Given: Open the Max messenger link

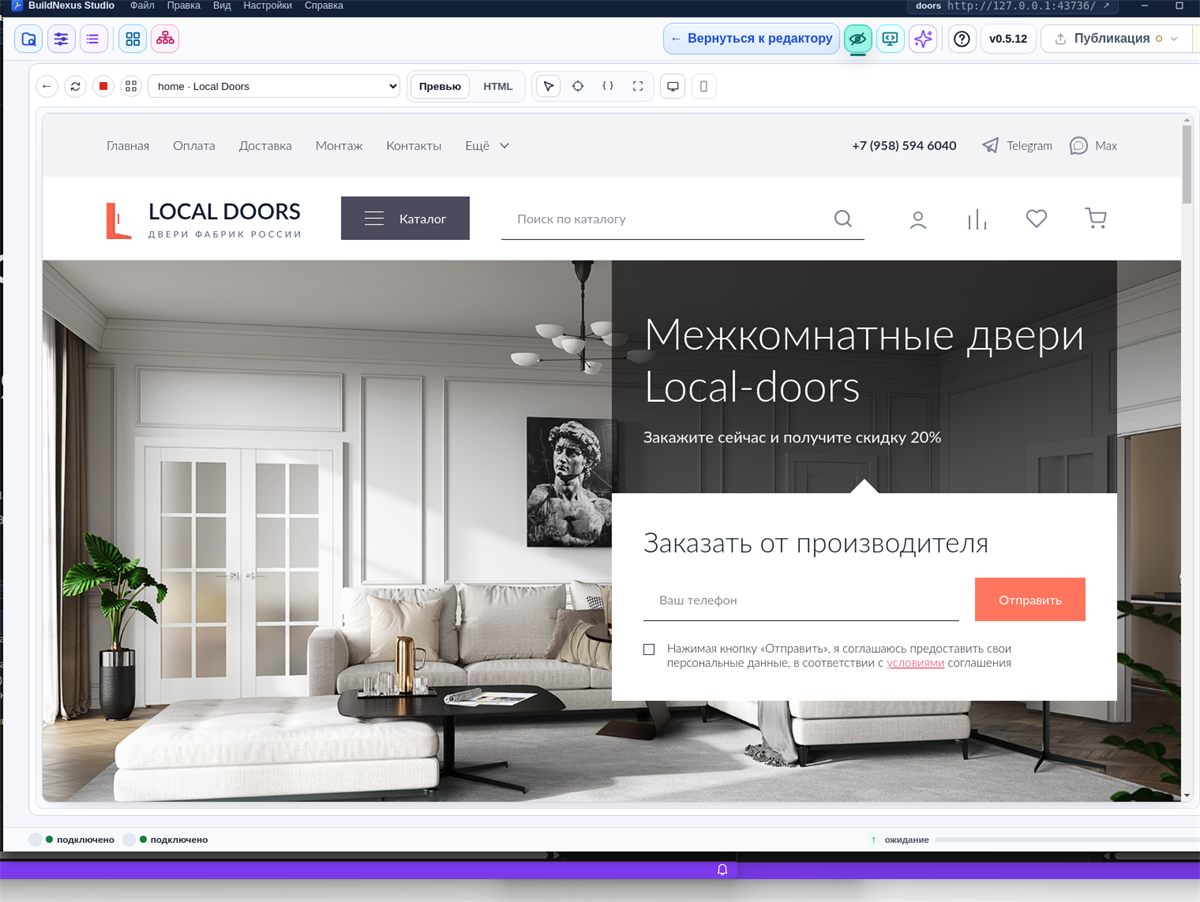Looking at the screenshot, I should click(1093, 146).
